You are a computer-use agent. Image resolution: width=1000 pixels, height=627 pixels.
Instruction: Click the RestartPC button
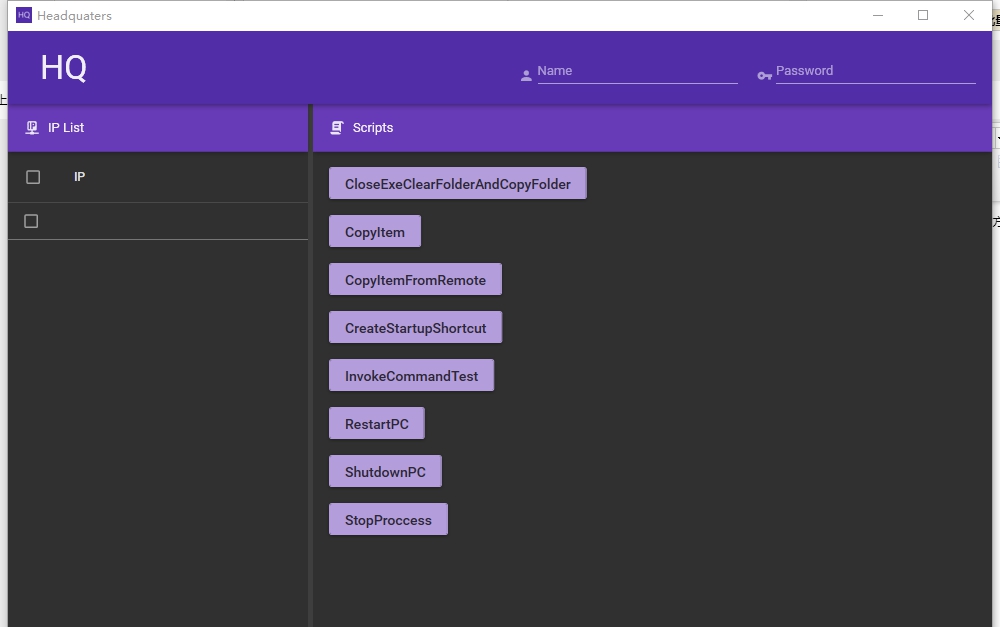376,424
